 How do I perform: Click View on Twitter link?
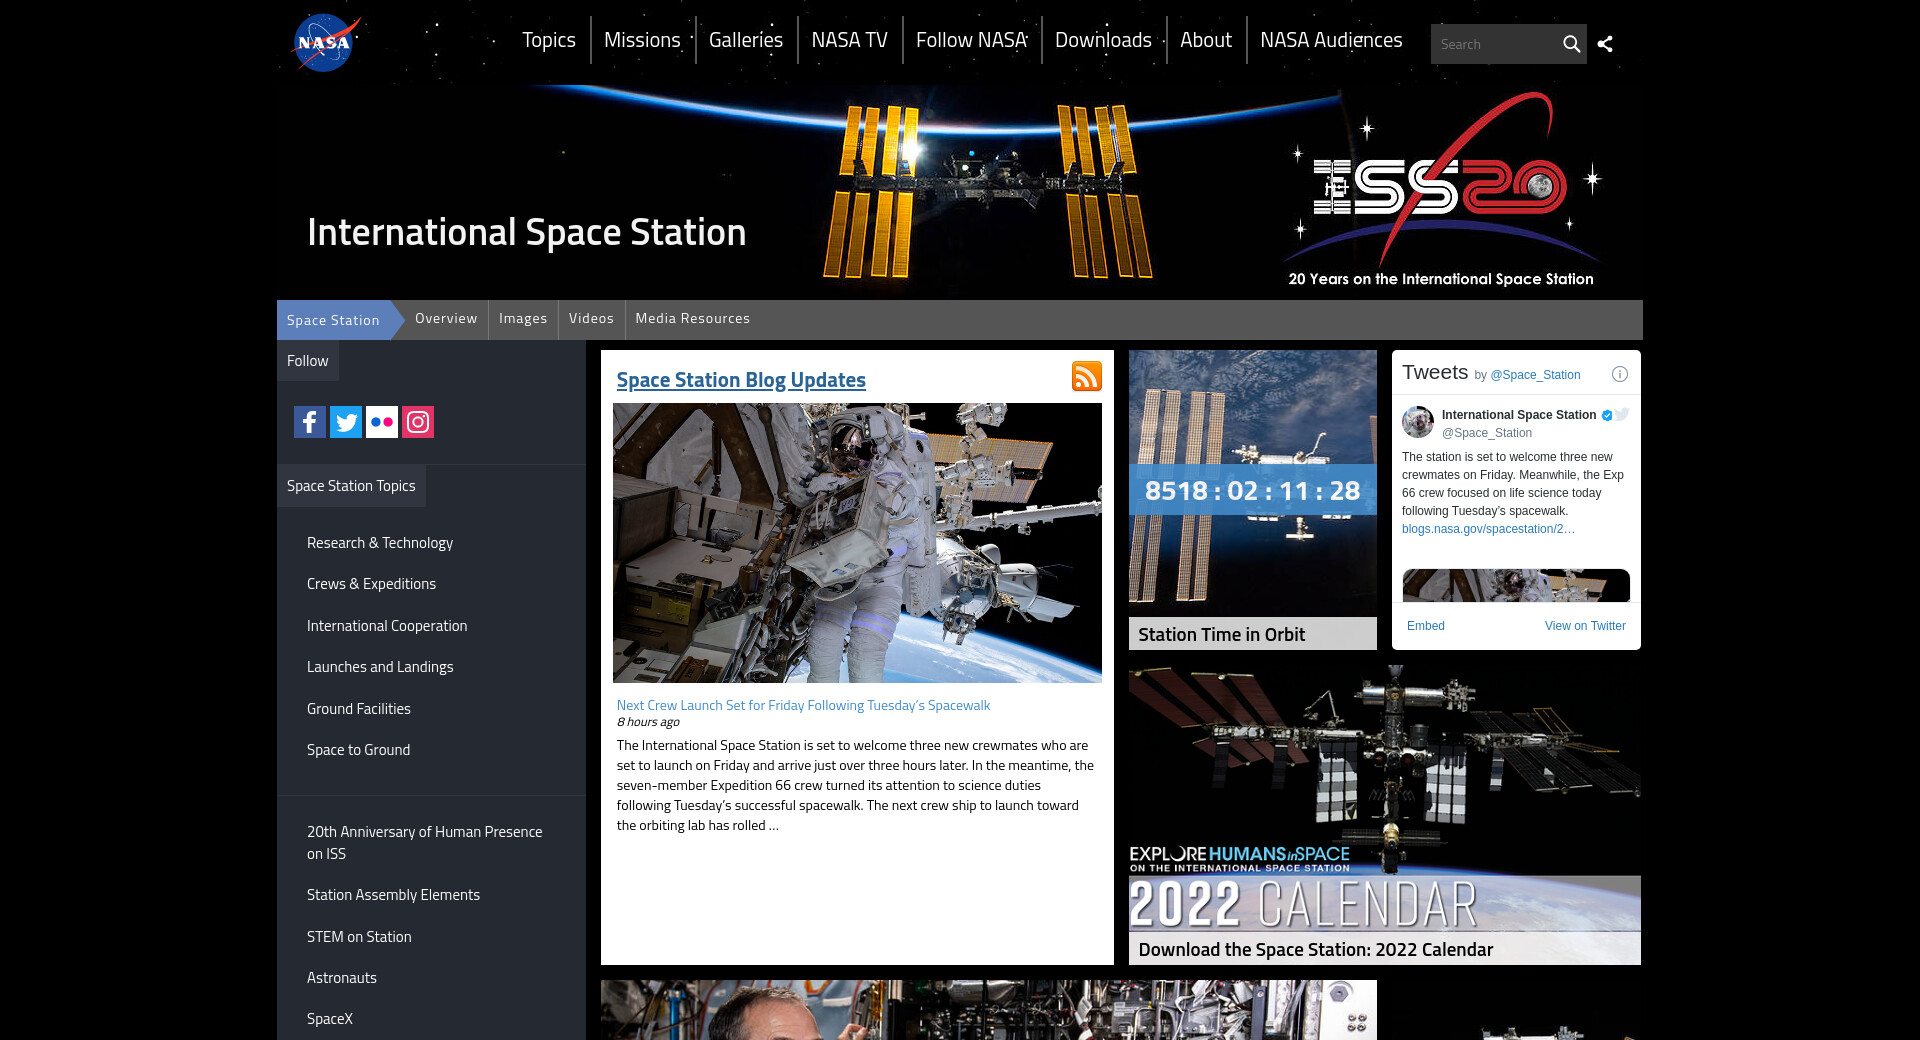pyautogui.click(x=1584, y=626)
